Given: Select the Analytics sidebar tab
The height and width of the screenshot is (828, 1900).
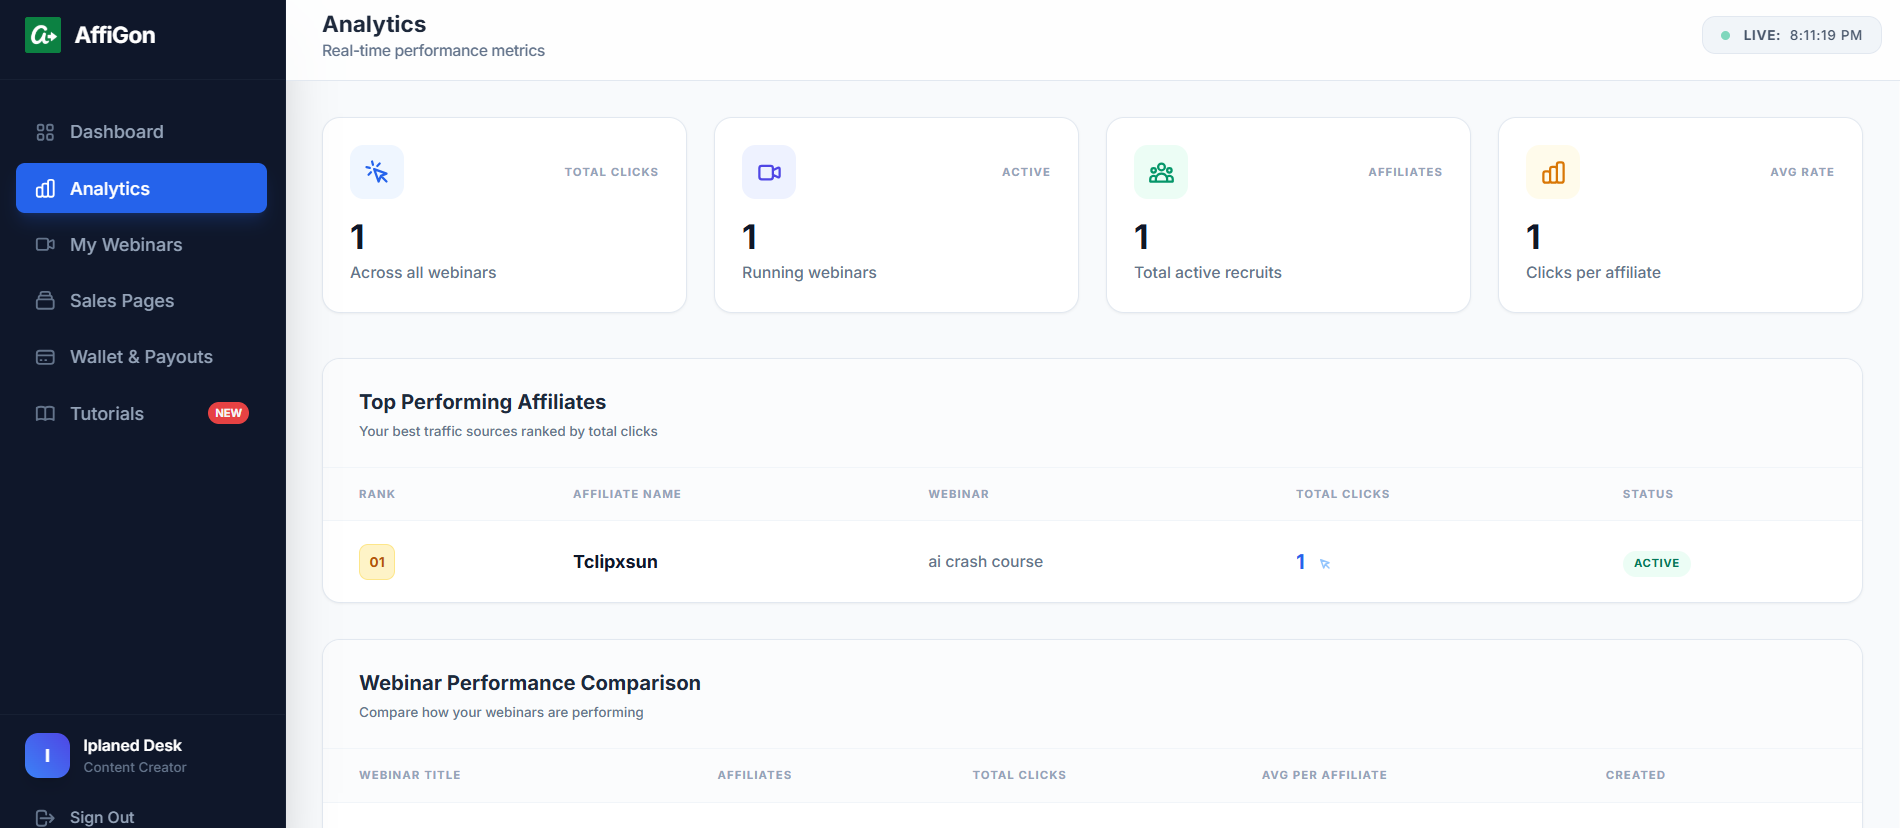Looking at the screenshot, I should coord(141,188).
